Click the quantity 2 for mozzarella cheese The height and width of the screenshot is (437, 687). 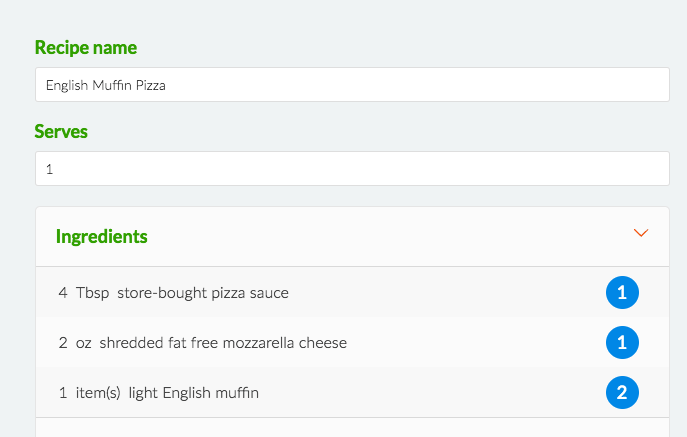pyautogui.click(x=63, y=343)
